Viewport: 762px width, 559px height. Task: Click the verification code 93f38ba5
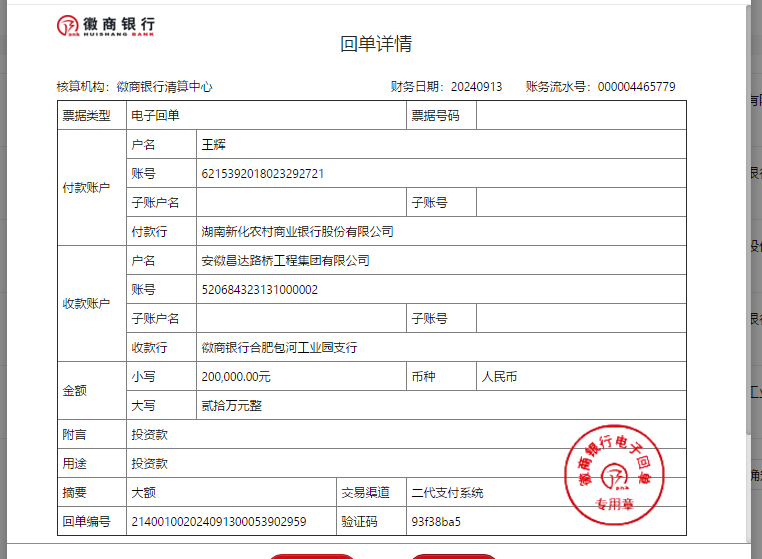tap(436, 522)
